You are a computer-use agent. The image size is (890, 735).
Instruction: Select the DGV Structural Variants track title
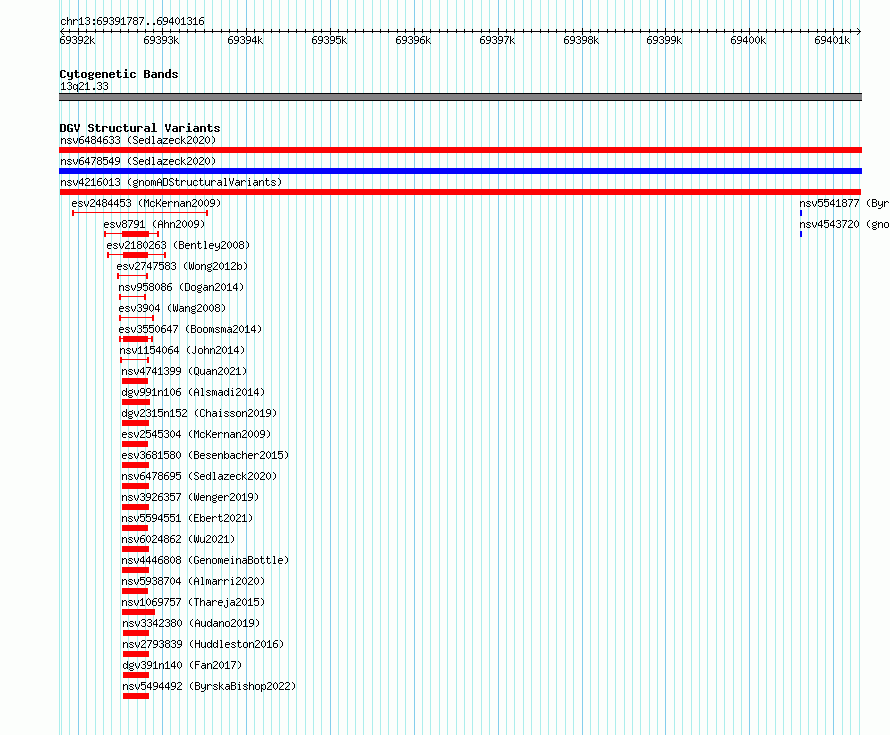tap(140, 128)
